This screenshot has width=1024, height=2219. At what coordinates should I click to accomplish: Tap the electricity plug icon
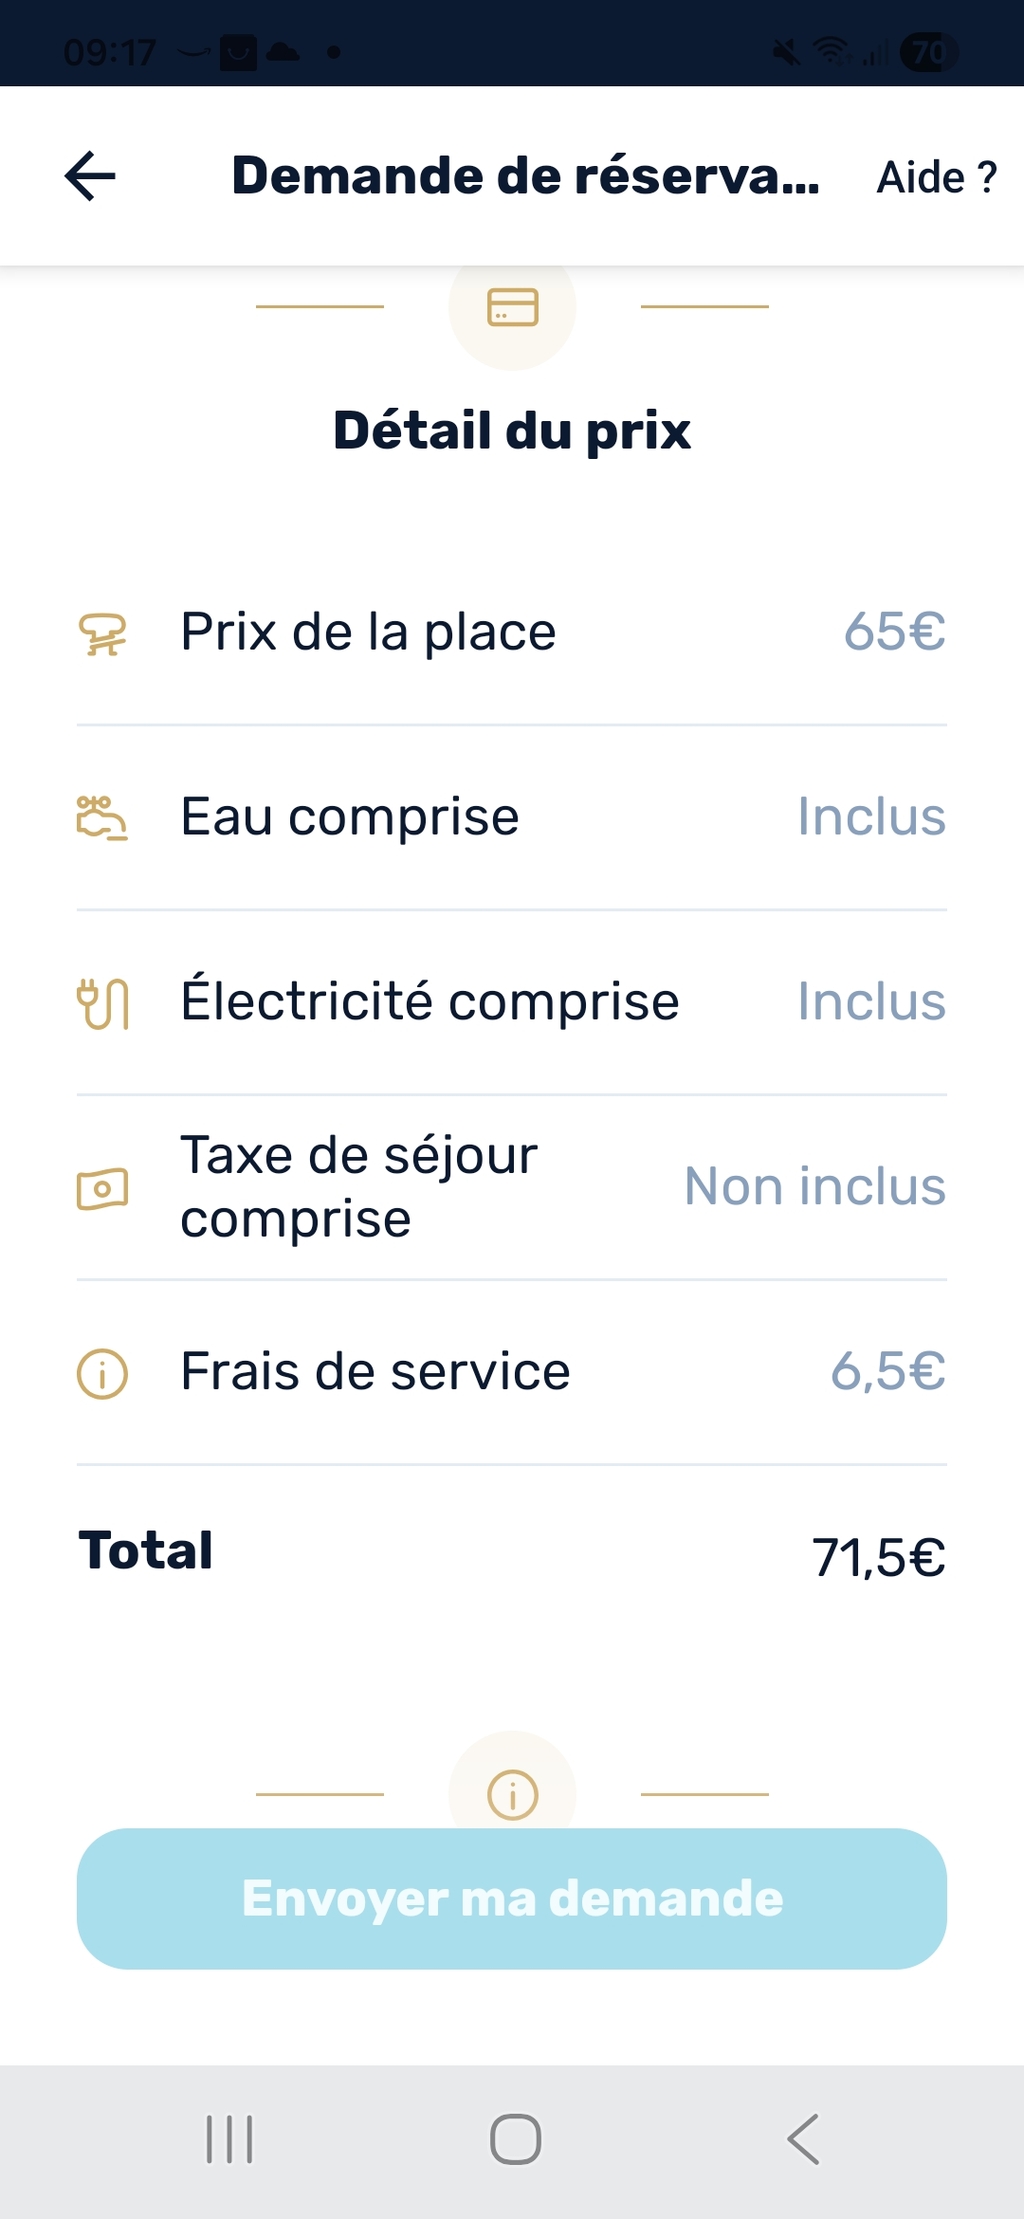pyautogui.click(x=103, y=1003)
